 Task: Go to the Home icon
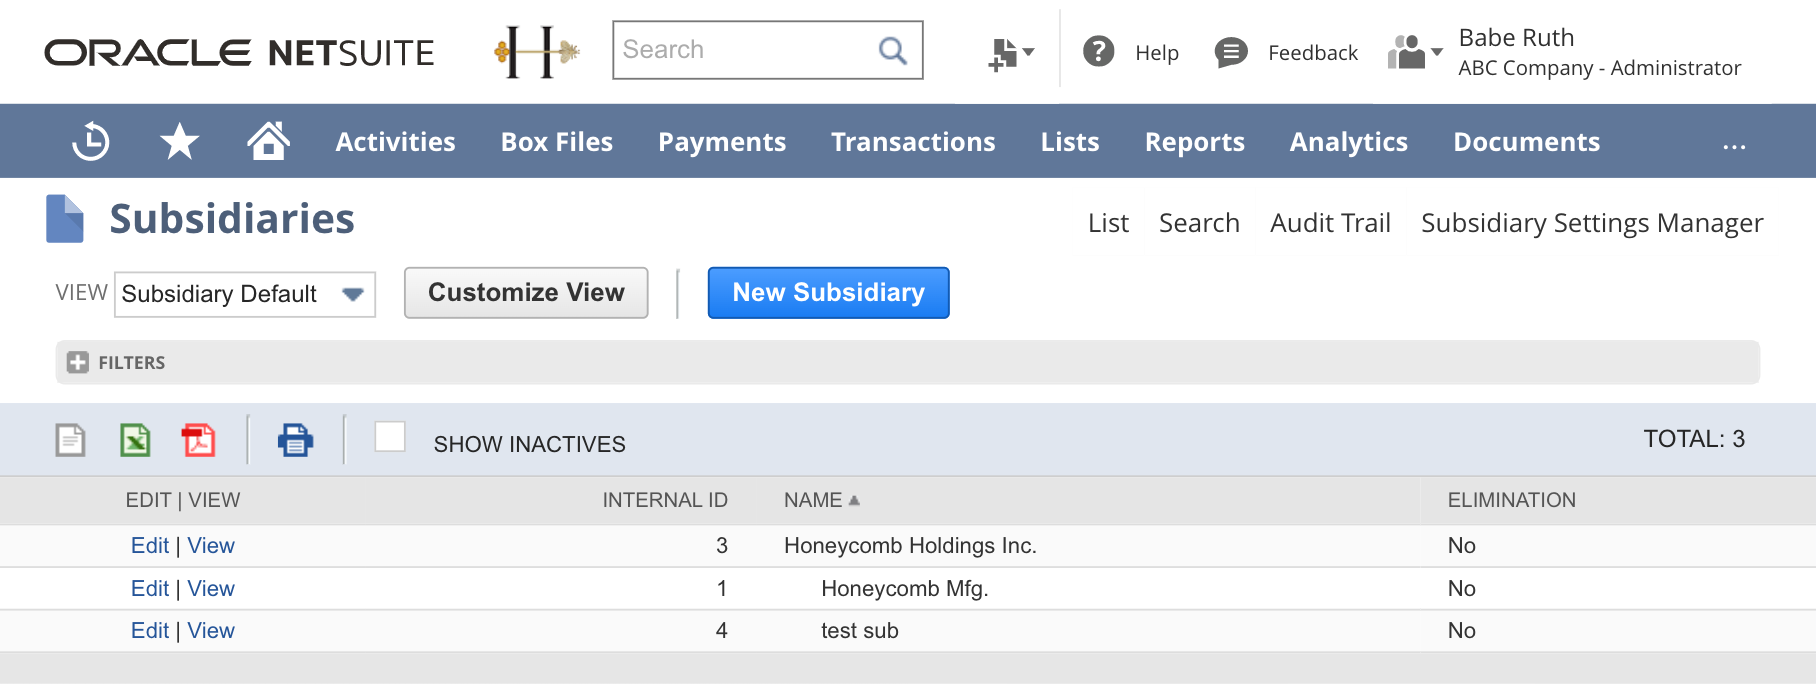tap(268, 141)
